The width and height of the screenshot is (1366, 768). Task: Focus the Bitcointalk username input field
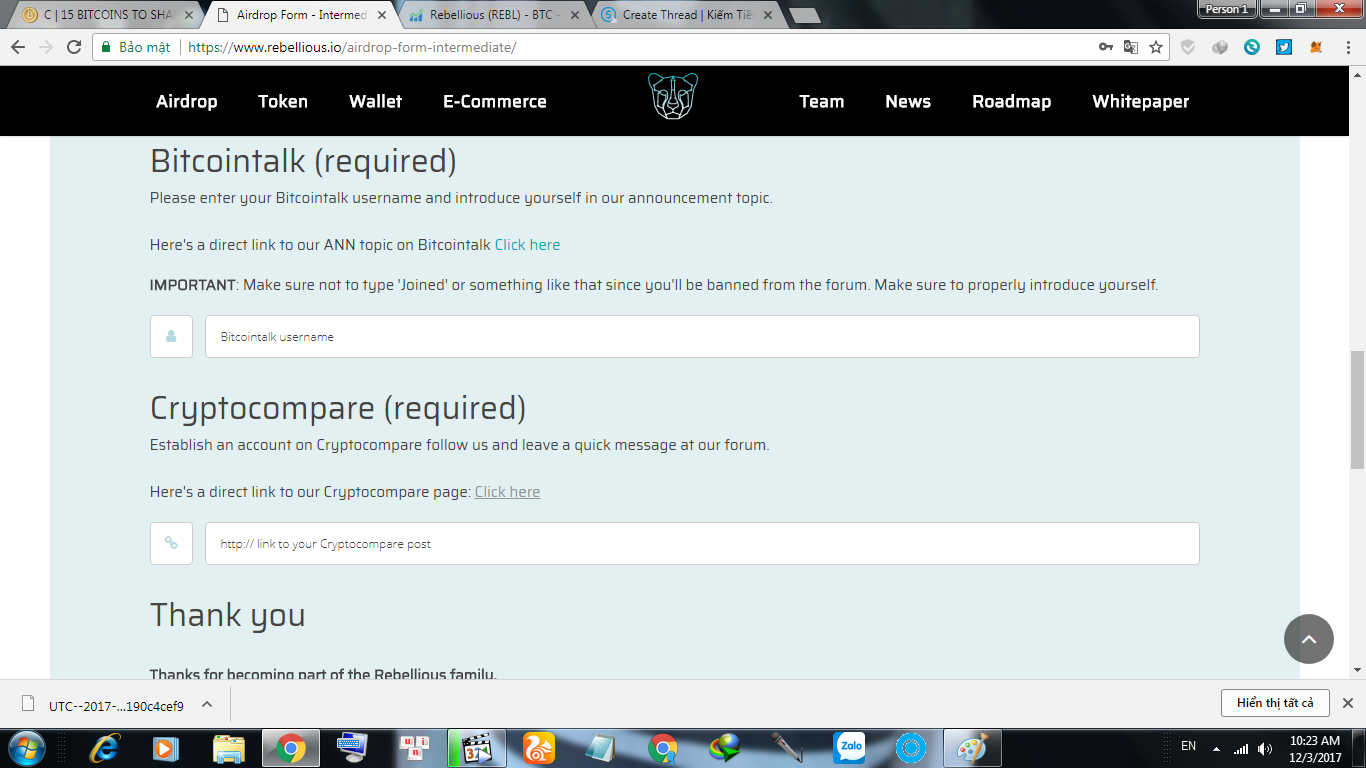pos(702,337)
